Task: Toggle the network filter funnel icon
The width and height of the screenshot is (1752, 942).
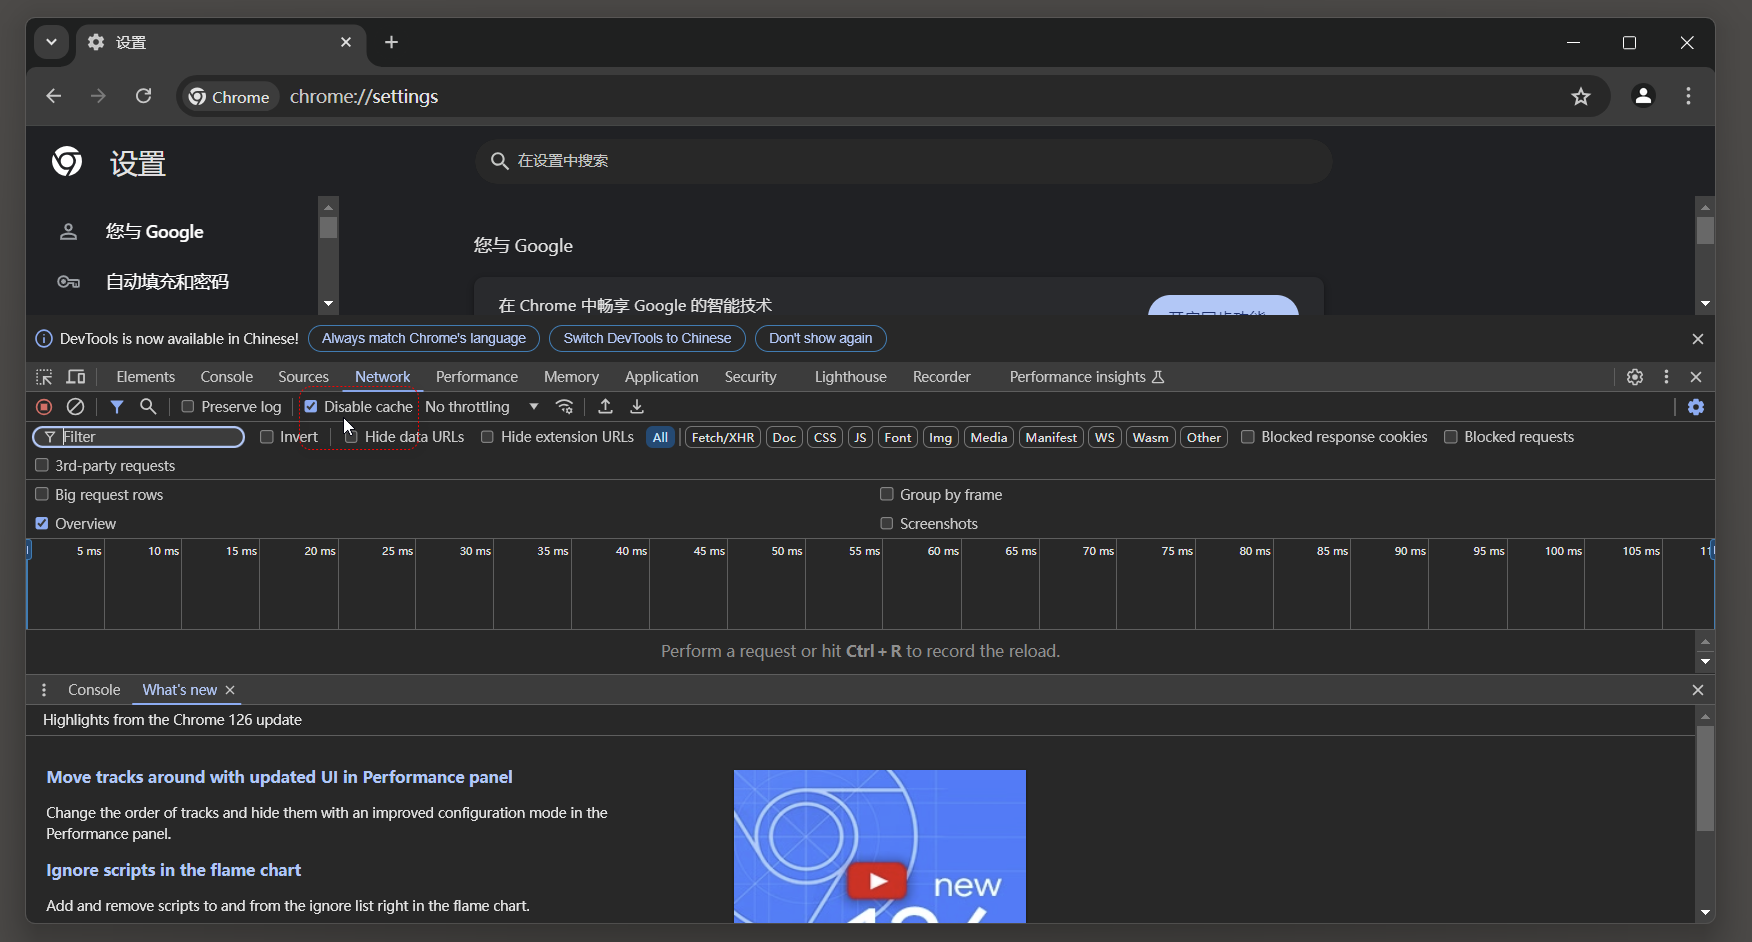Action: (x=117, y=407)
